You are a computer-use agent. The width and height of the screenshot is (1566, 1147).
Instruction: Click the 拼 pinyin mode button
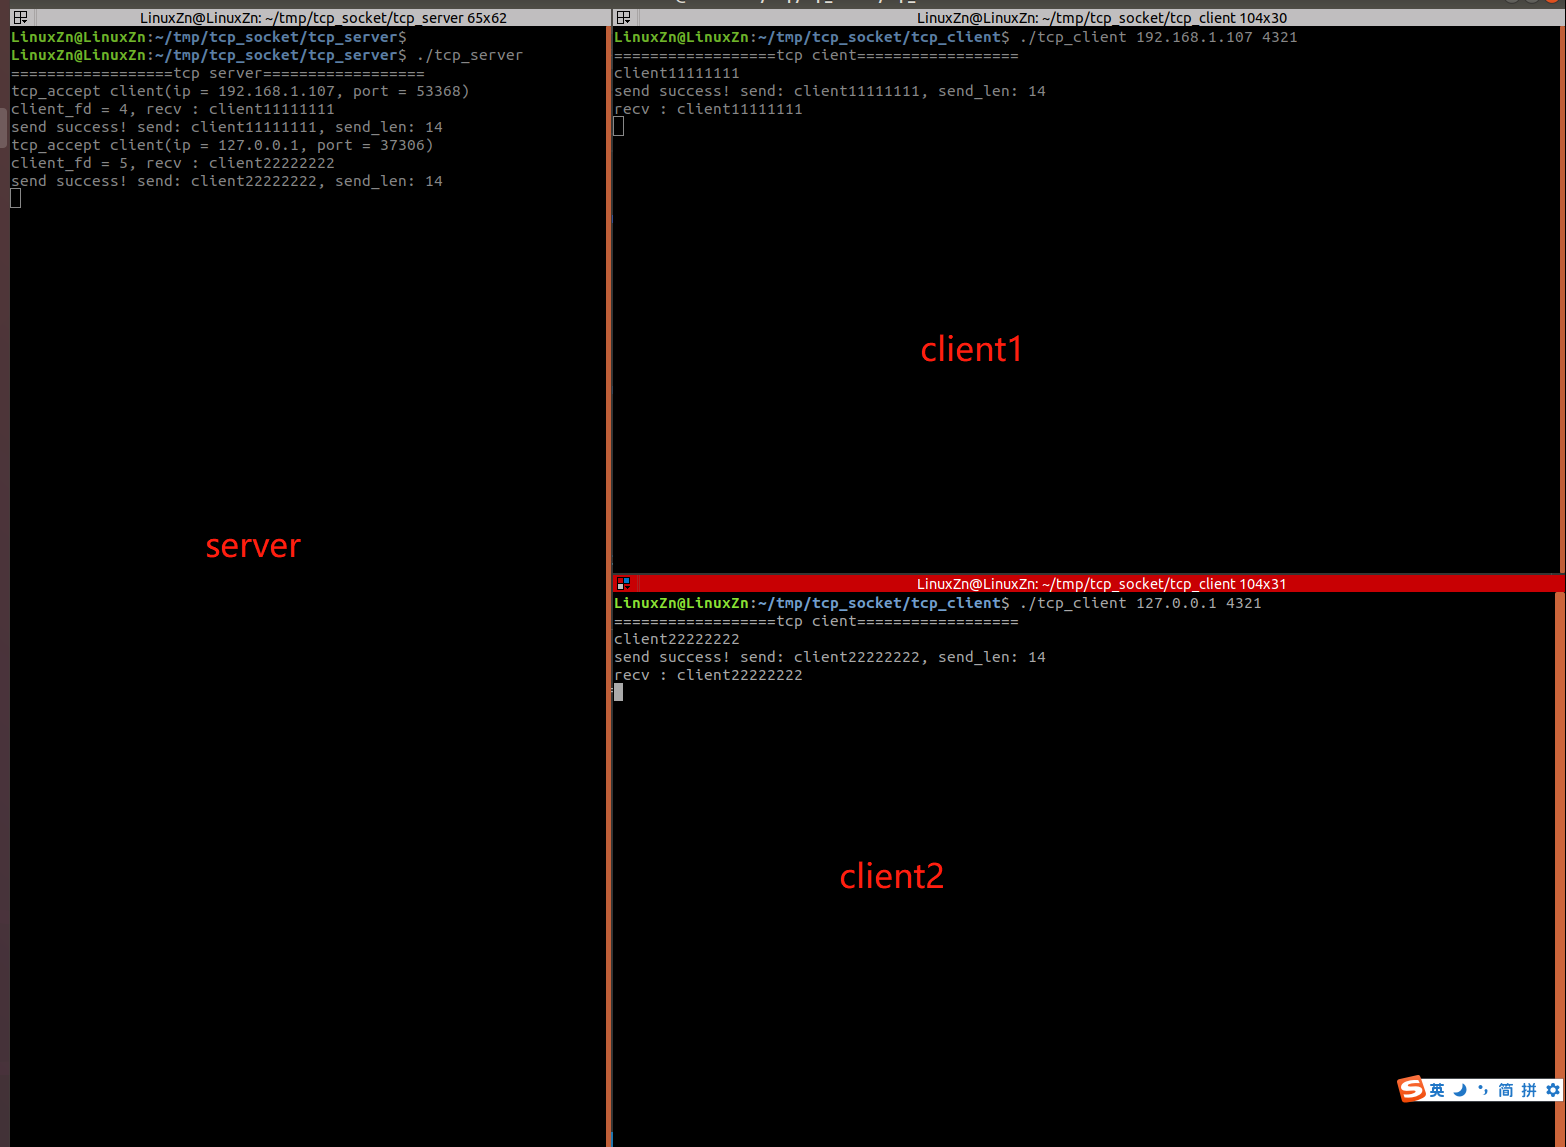pyautogui.click(x=1528, y=1090)
